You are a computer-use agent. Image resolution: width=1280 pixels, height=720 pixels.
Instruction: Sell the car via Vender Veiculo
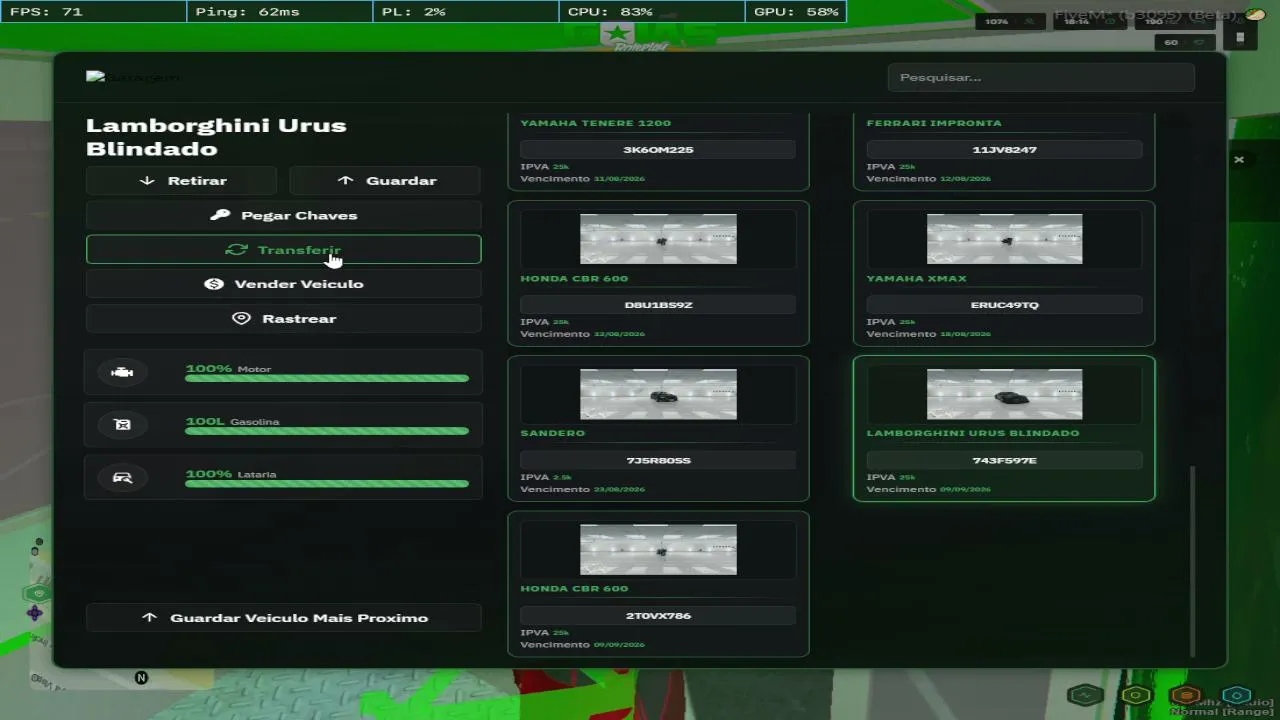283,284
